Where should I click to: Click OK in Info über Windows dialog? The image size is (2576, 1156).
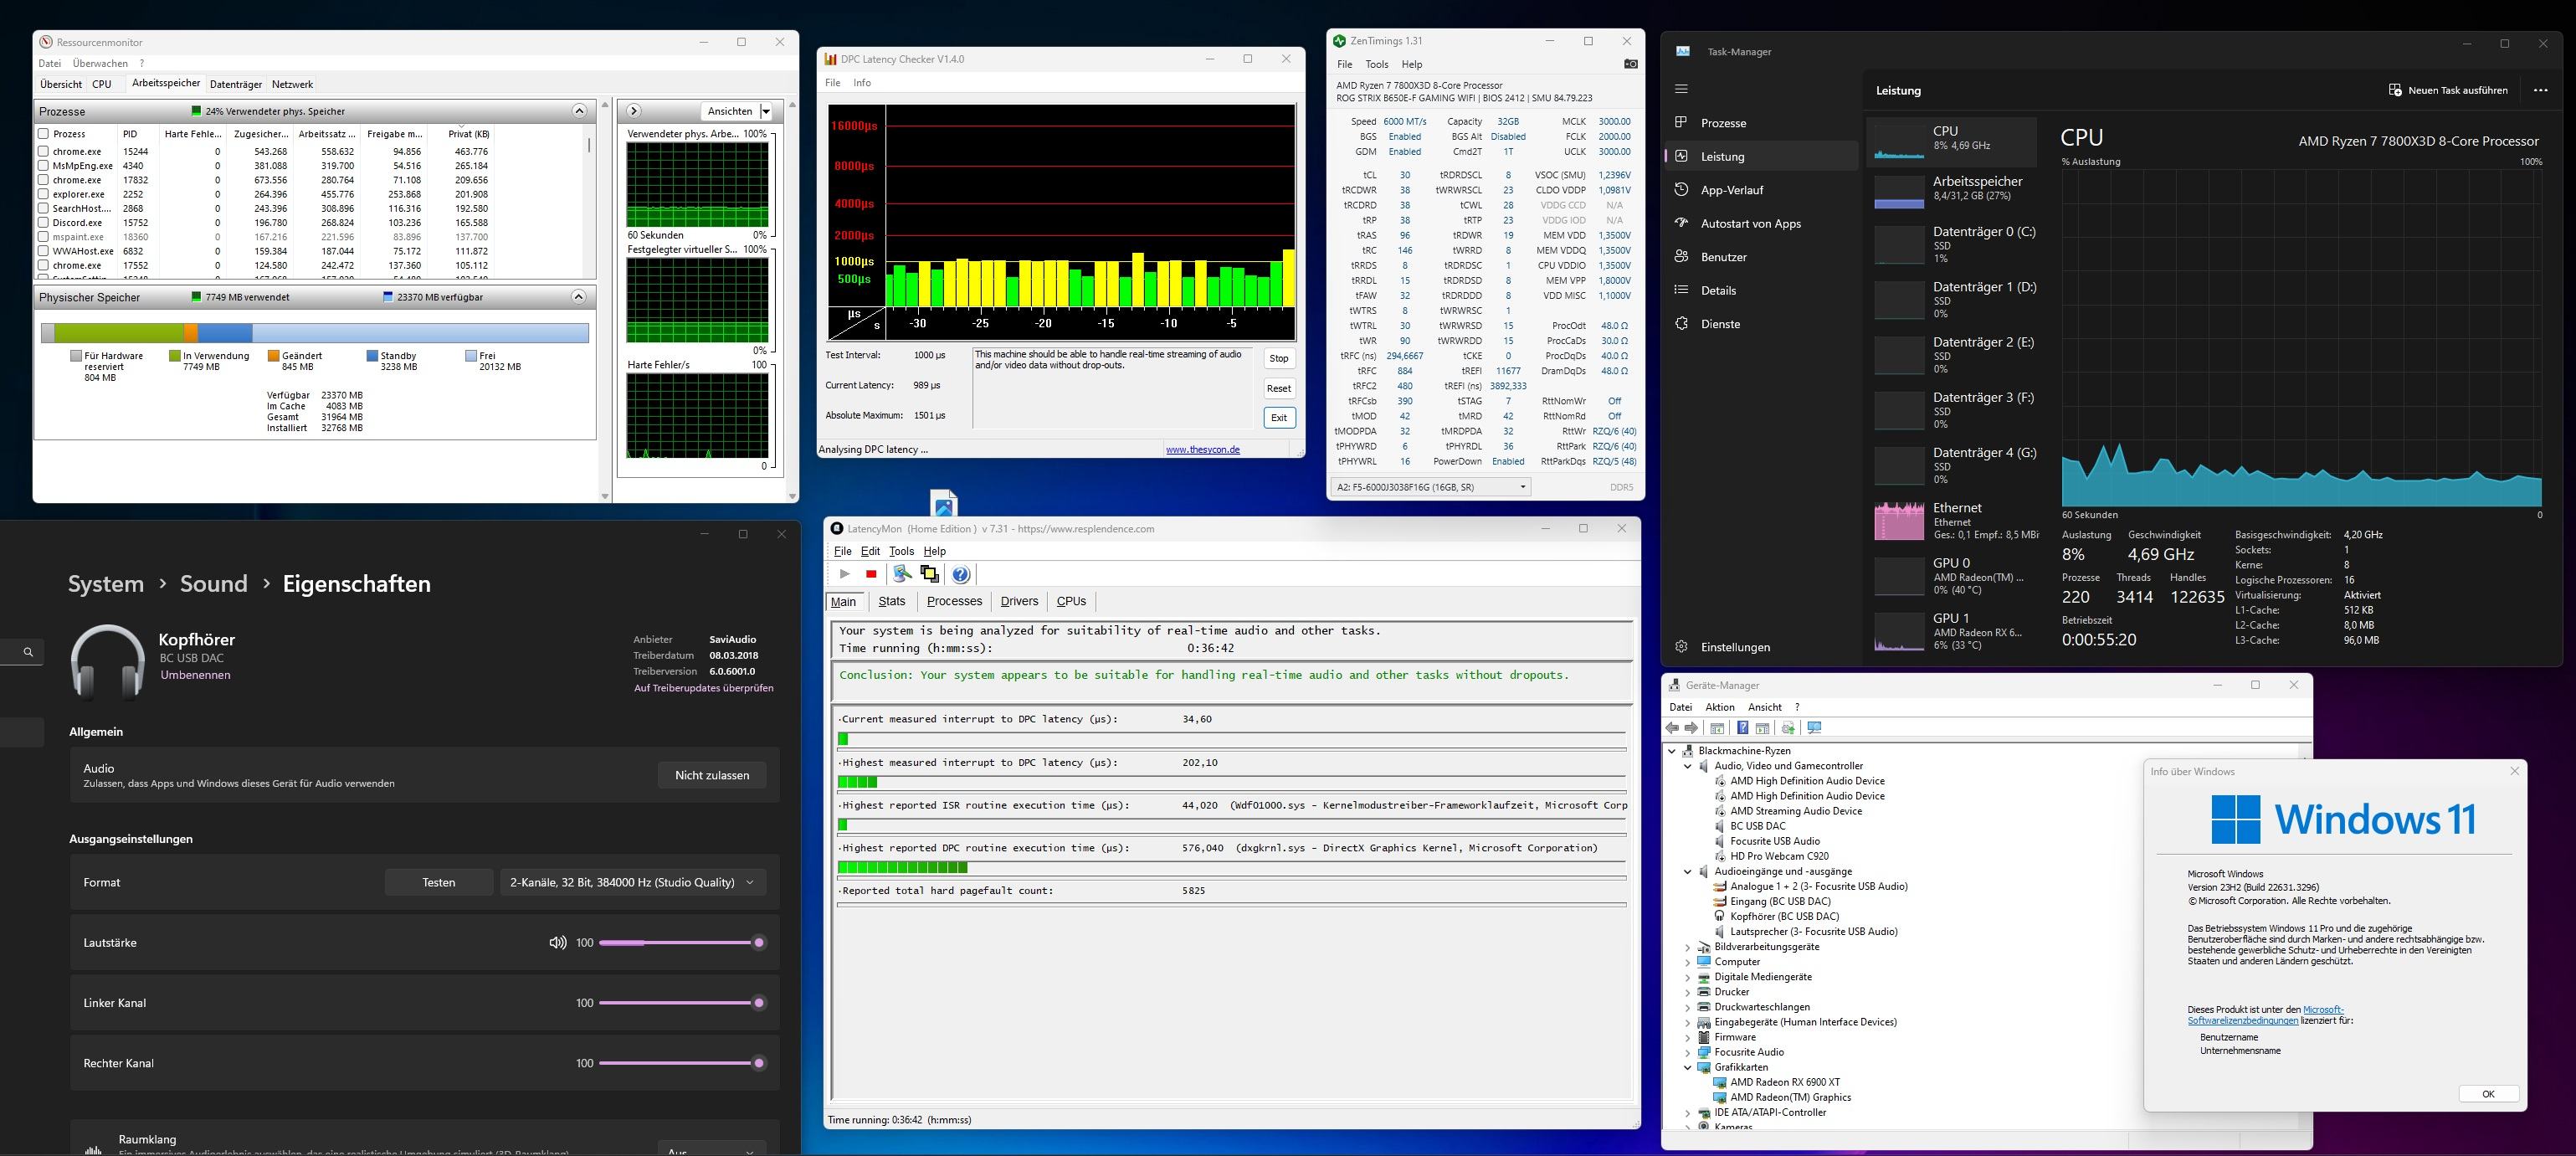pos(2488,1094)
